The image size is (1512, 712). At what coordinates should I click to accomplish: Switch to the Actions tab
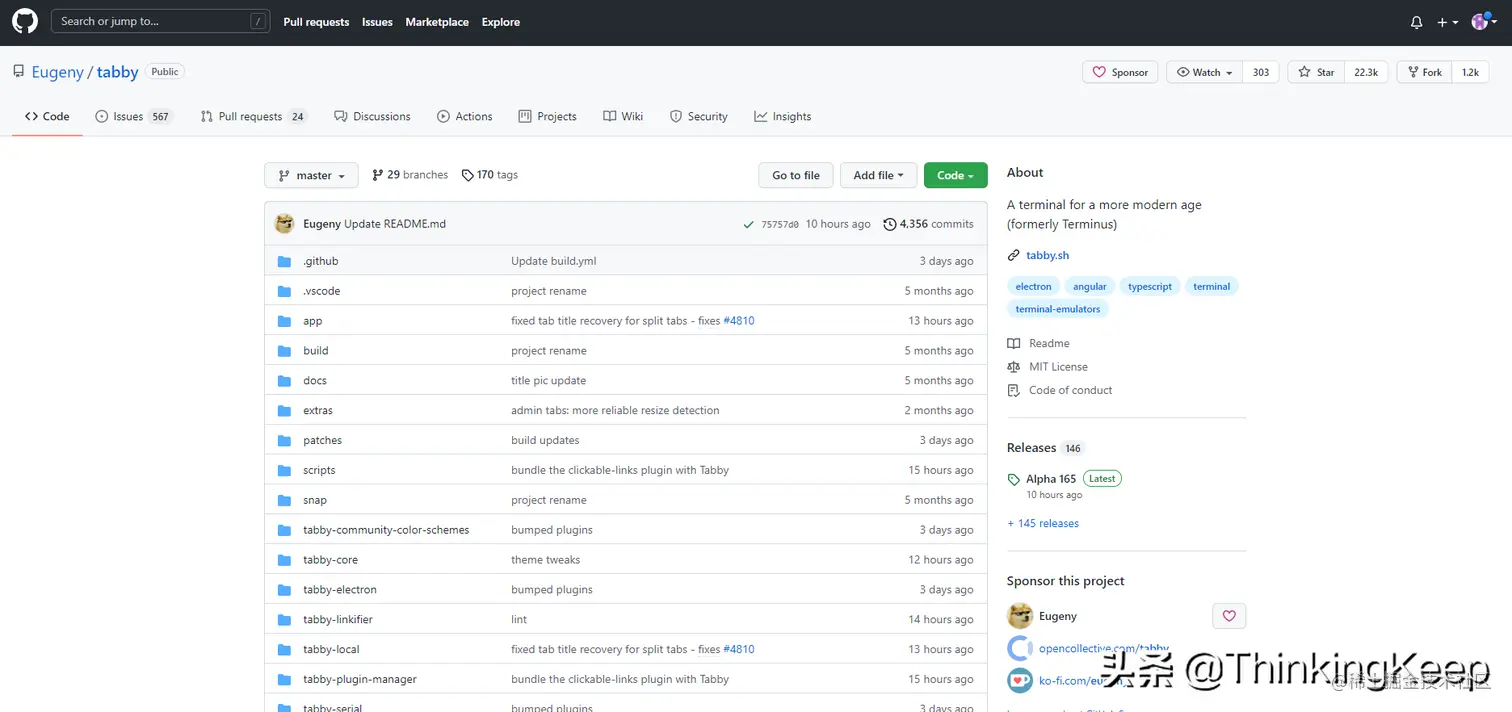pos(465,116)
